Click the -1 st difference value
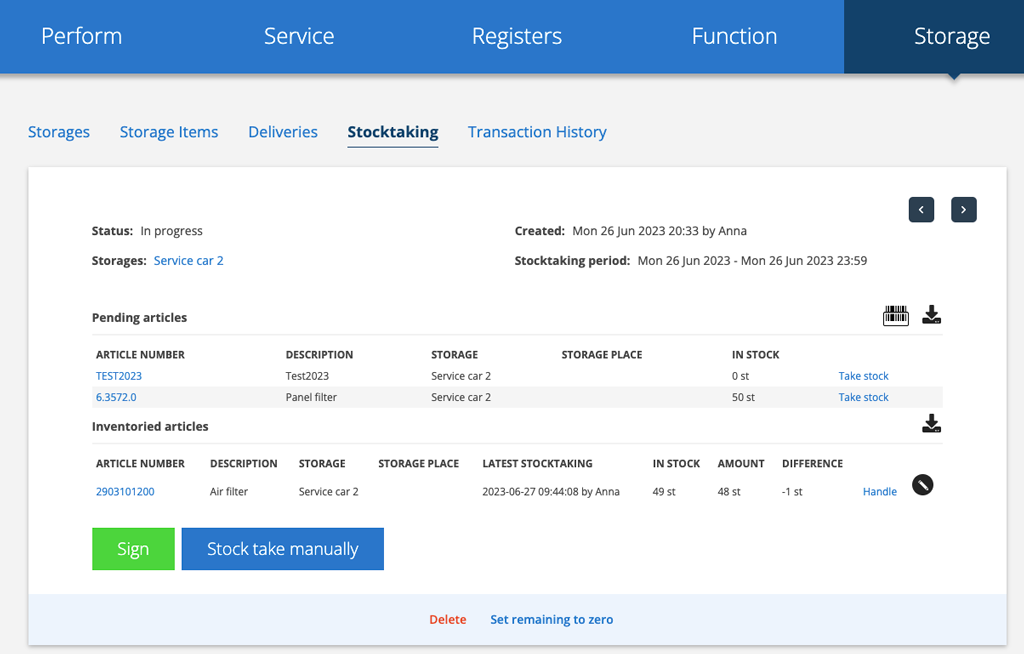 click(792, 491)
